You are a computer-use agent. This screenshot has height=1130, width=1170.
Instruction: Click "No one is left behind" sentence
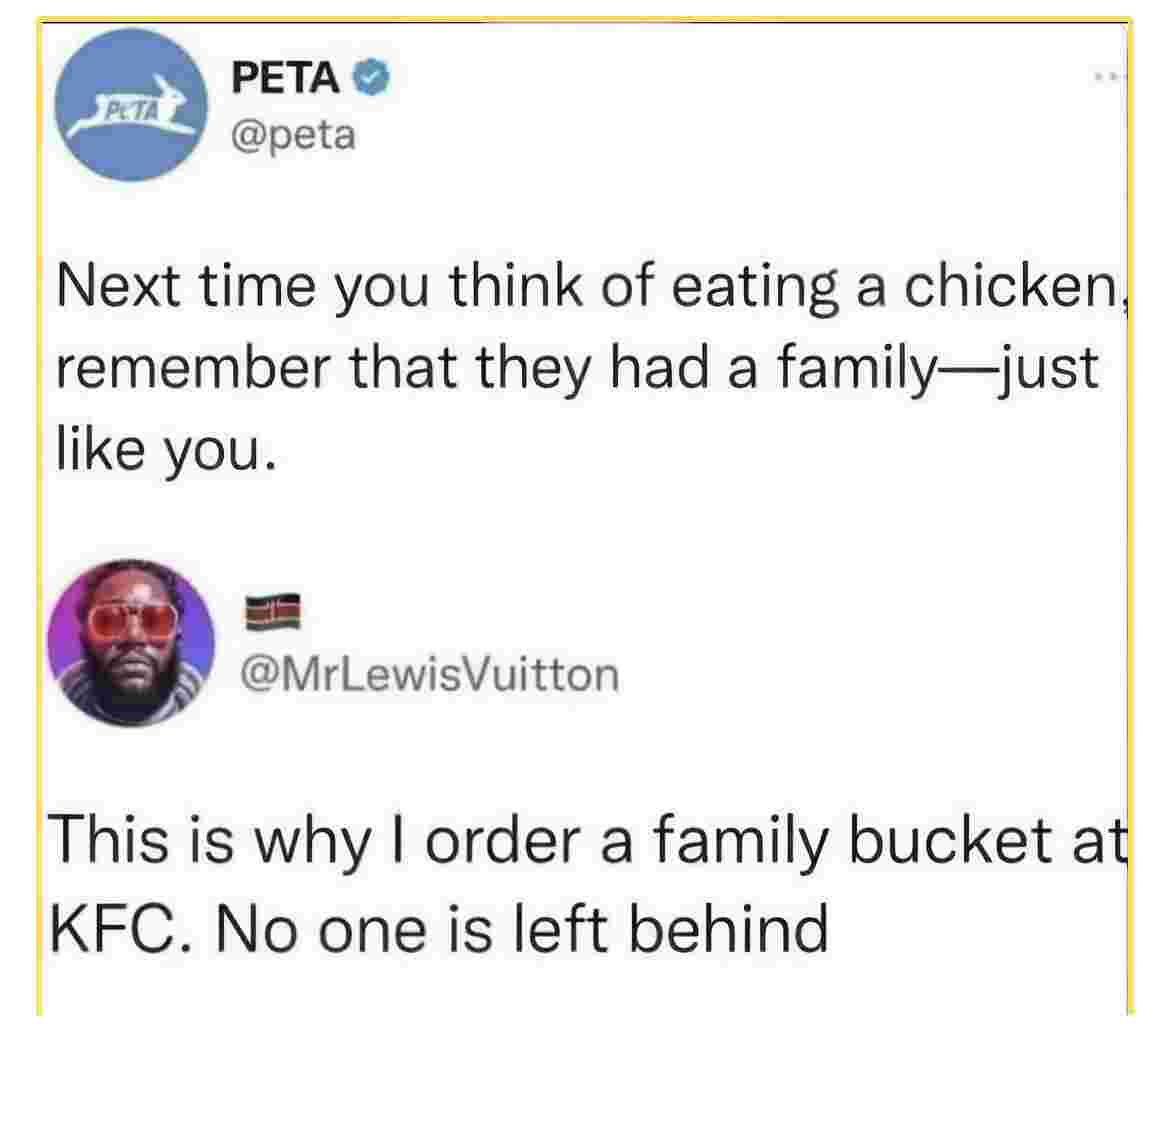(x=522, y=929)
